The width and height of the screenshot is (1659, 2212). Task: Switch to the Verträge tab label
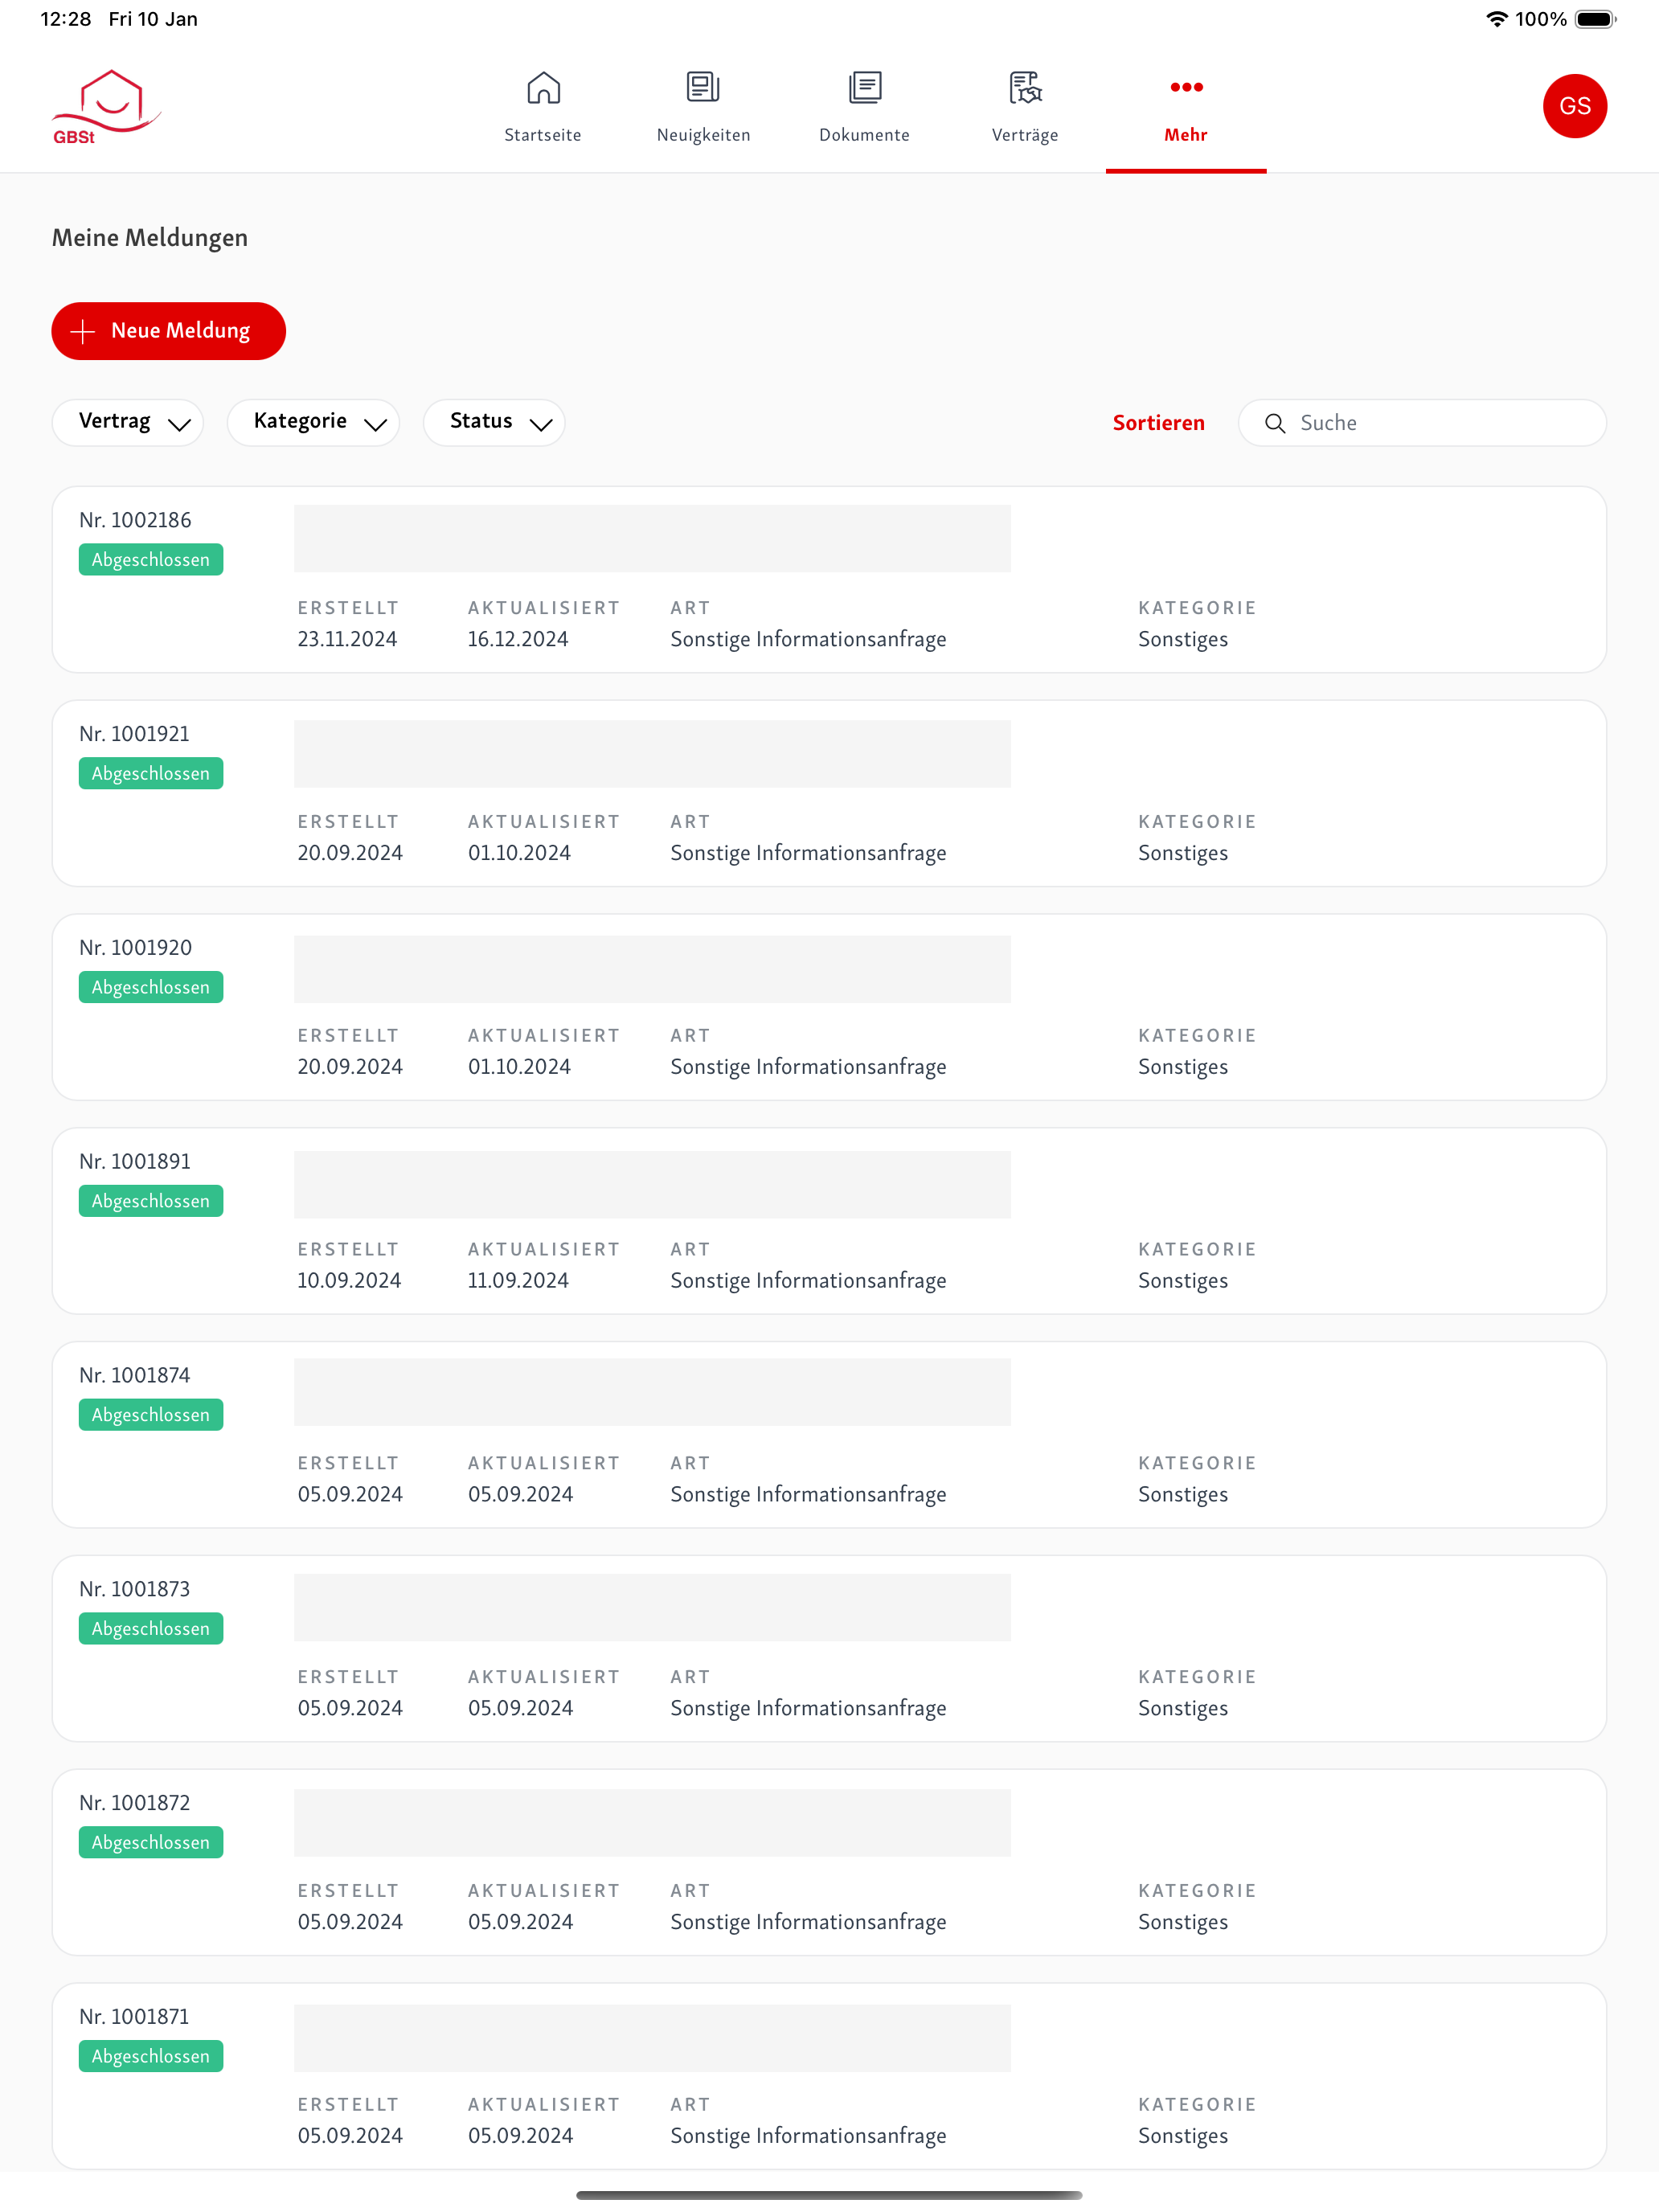coord(1025,135)
